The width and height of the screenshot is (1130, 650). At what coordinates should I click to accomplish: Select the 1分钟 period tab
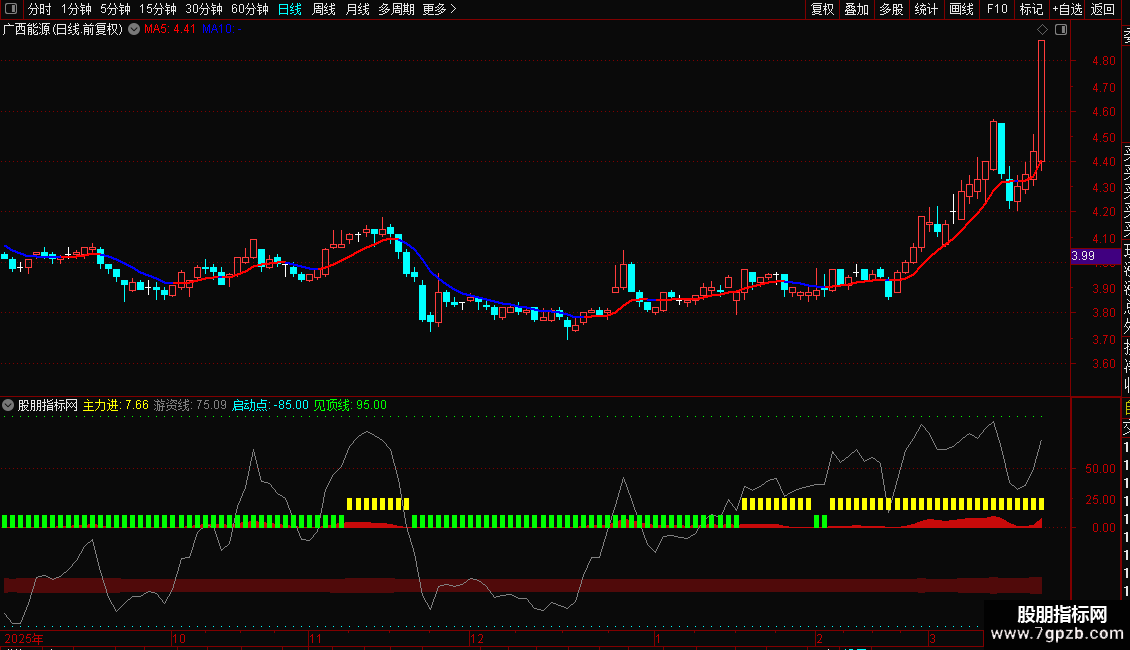(x=76, y=9)
